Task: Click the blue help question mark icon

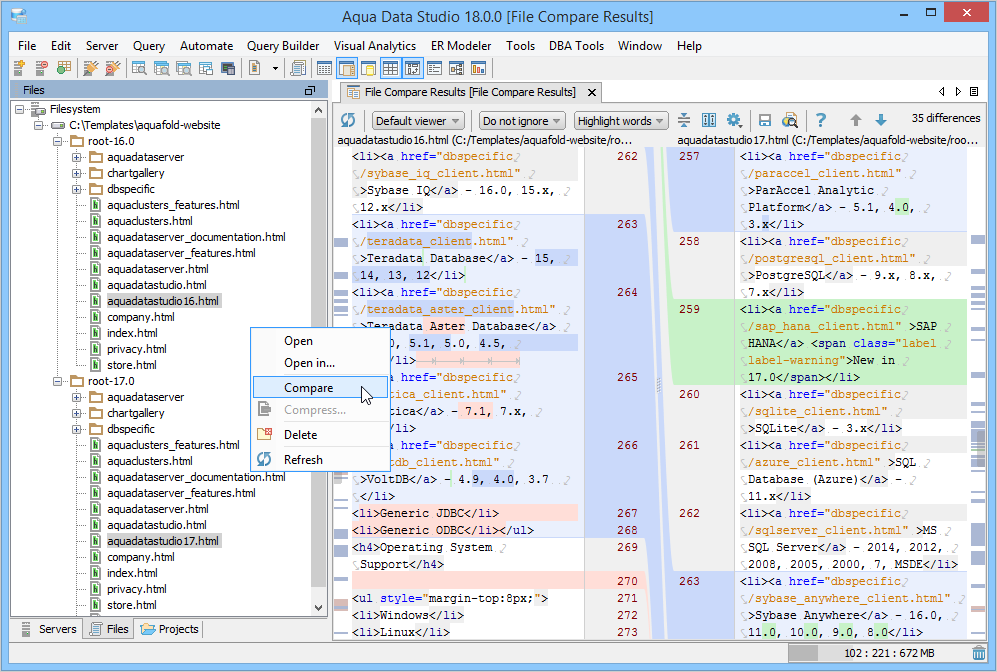Action: click(821, 121)
